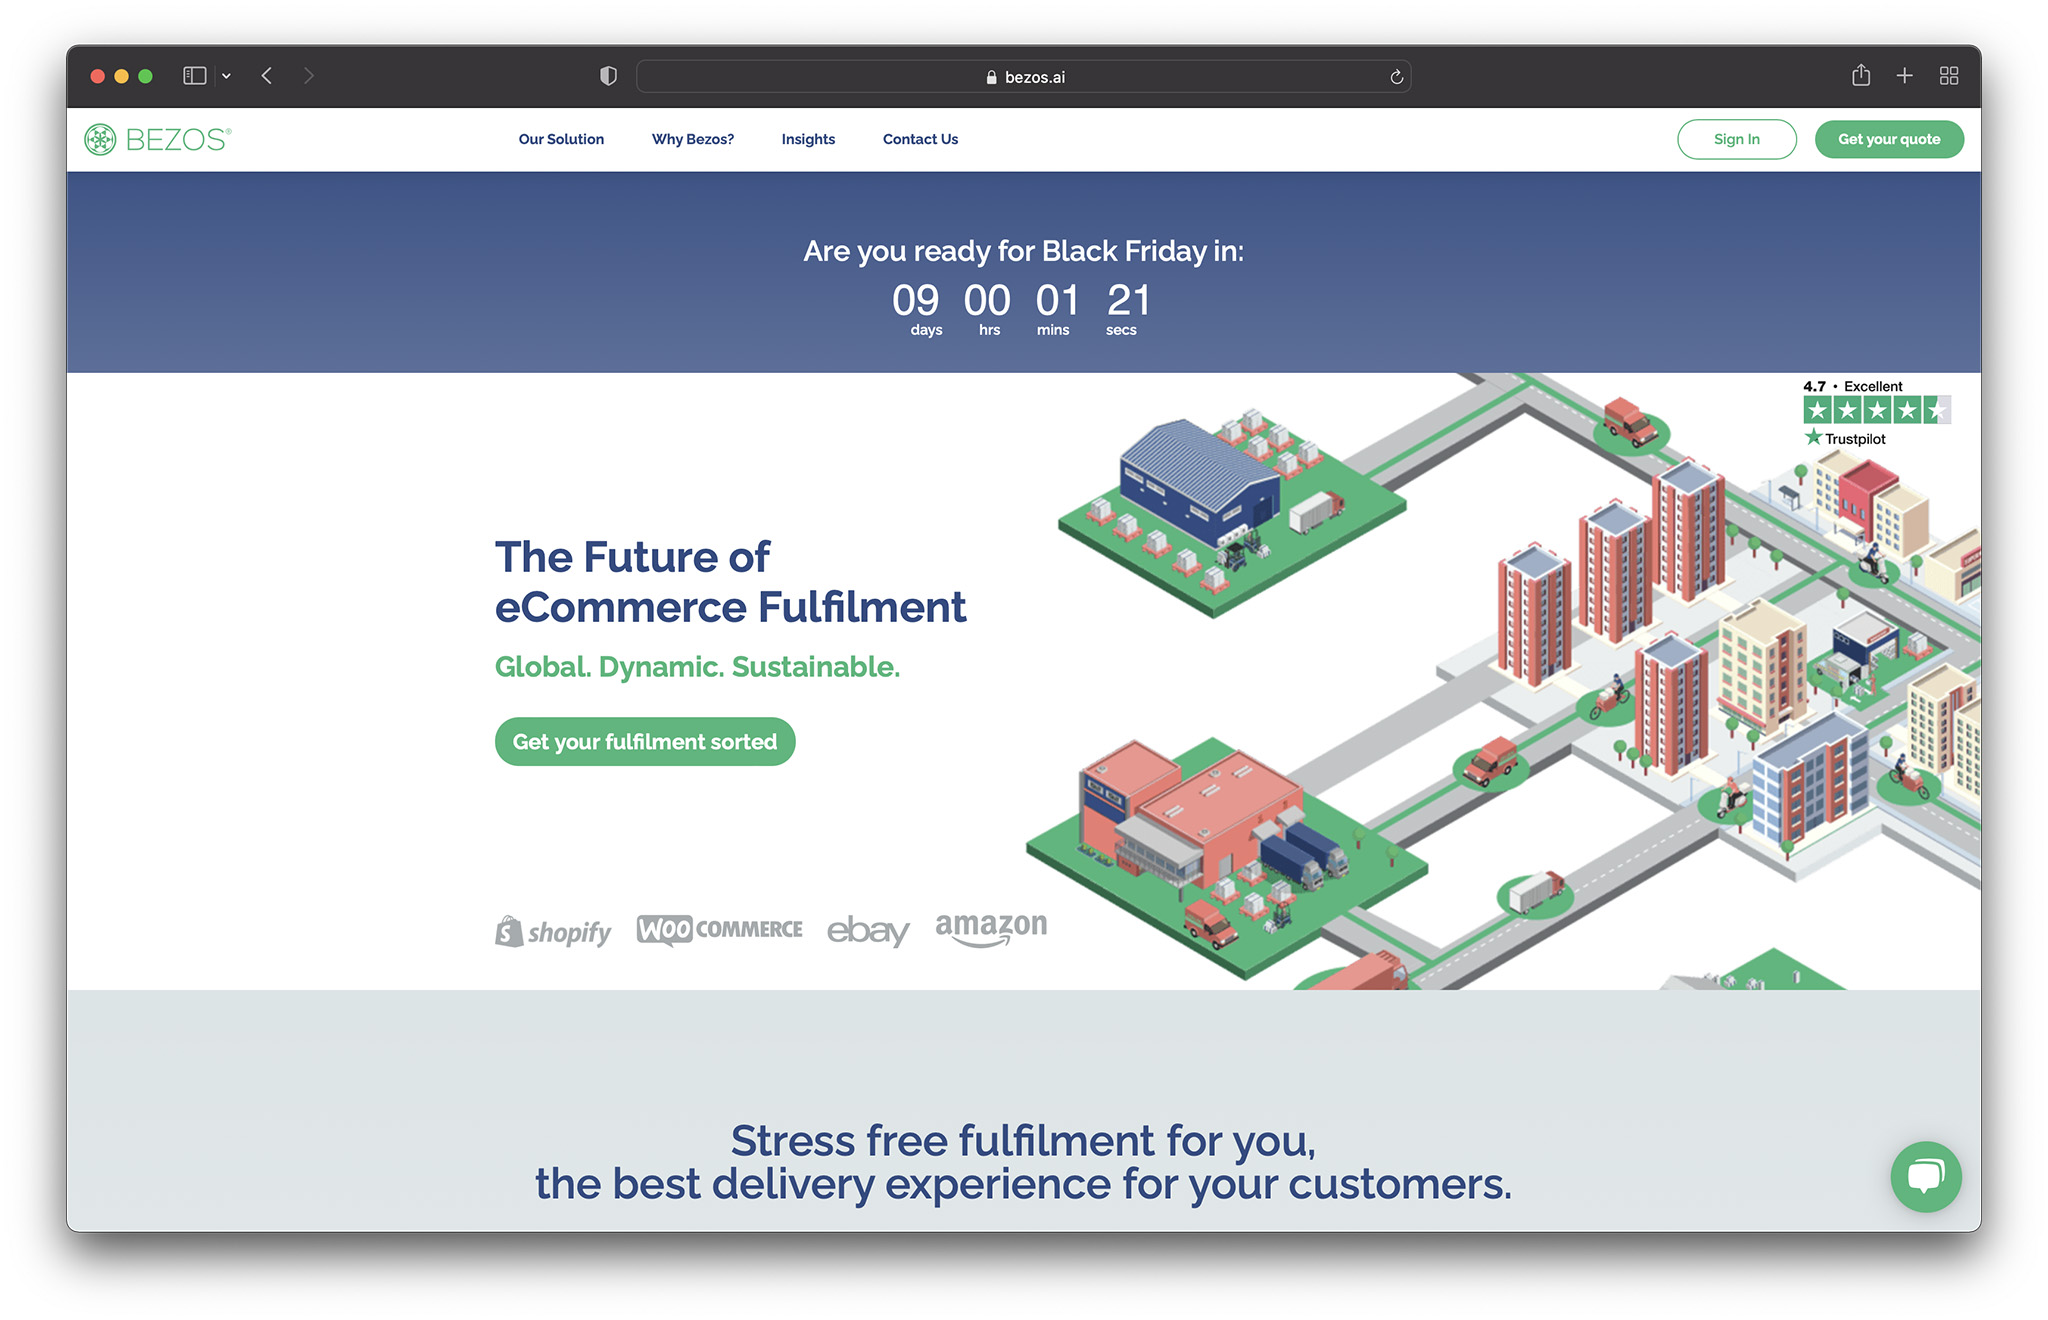Viewport: 2048px width, 1320px height.
Task: Open the Privacy Report shield
Action: click(608, 75)
